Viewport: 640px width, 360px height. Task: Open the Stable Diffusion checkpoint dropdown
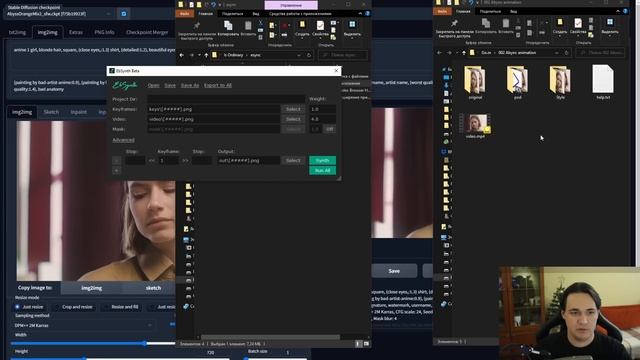pyautogui.click(x=59, y=14)
